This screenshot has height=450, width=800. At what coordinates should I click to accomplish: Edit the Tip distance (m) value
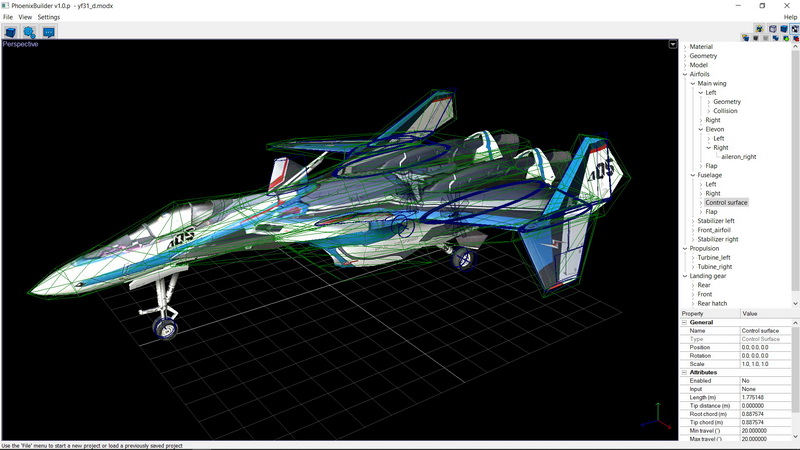[765, 406]
